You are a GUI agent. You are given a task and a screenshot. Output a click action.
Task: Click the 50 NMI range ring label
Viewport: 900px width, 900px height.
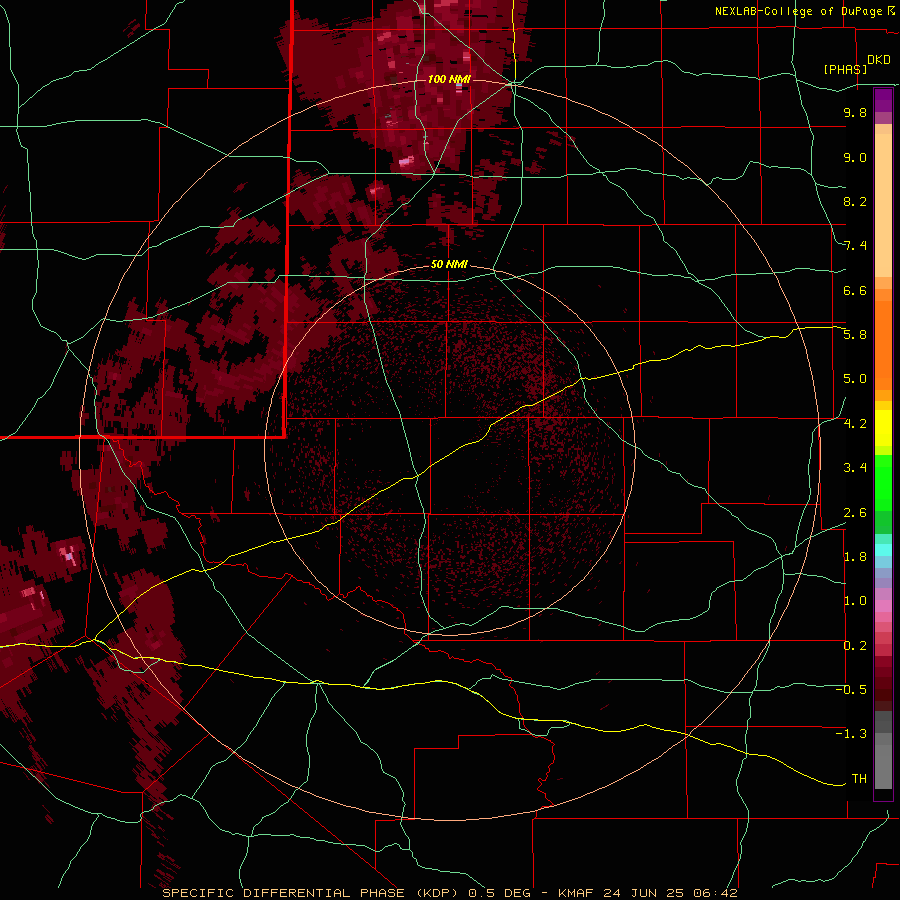[x=449, y=264]
